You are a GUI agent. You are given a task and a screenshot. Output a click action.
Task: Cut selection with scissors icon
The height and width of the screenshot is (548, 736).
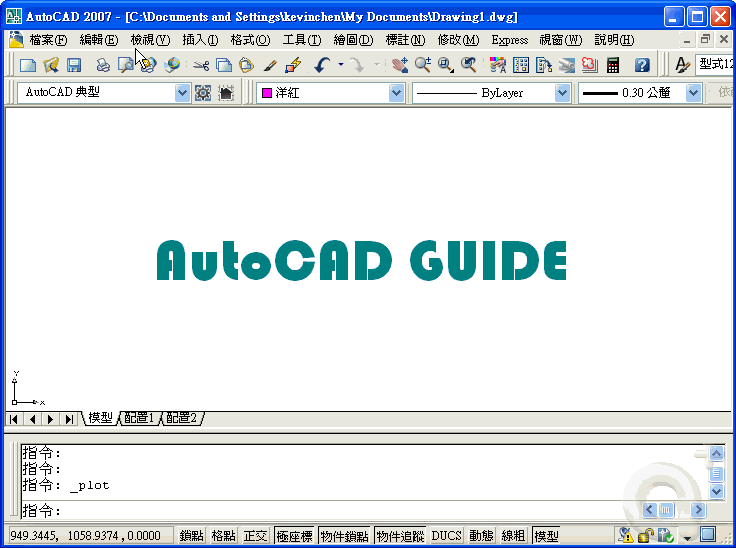point(201,65)
